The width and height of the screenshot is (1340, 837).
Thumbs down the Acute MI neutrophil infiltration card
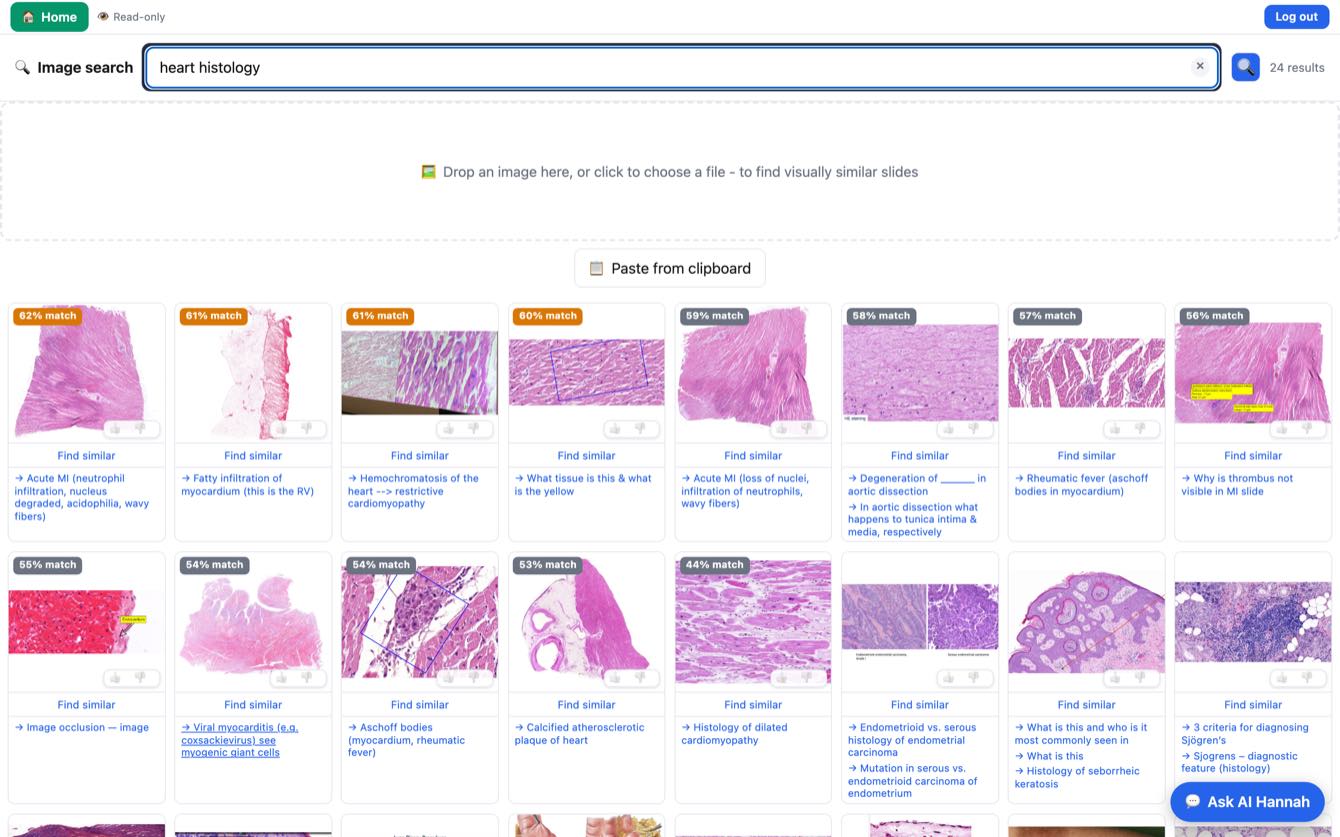coord(140,429)
